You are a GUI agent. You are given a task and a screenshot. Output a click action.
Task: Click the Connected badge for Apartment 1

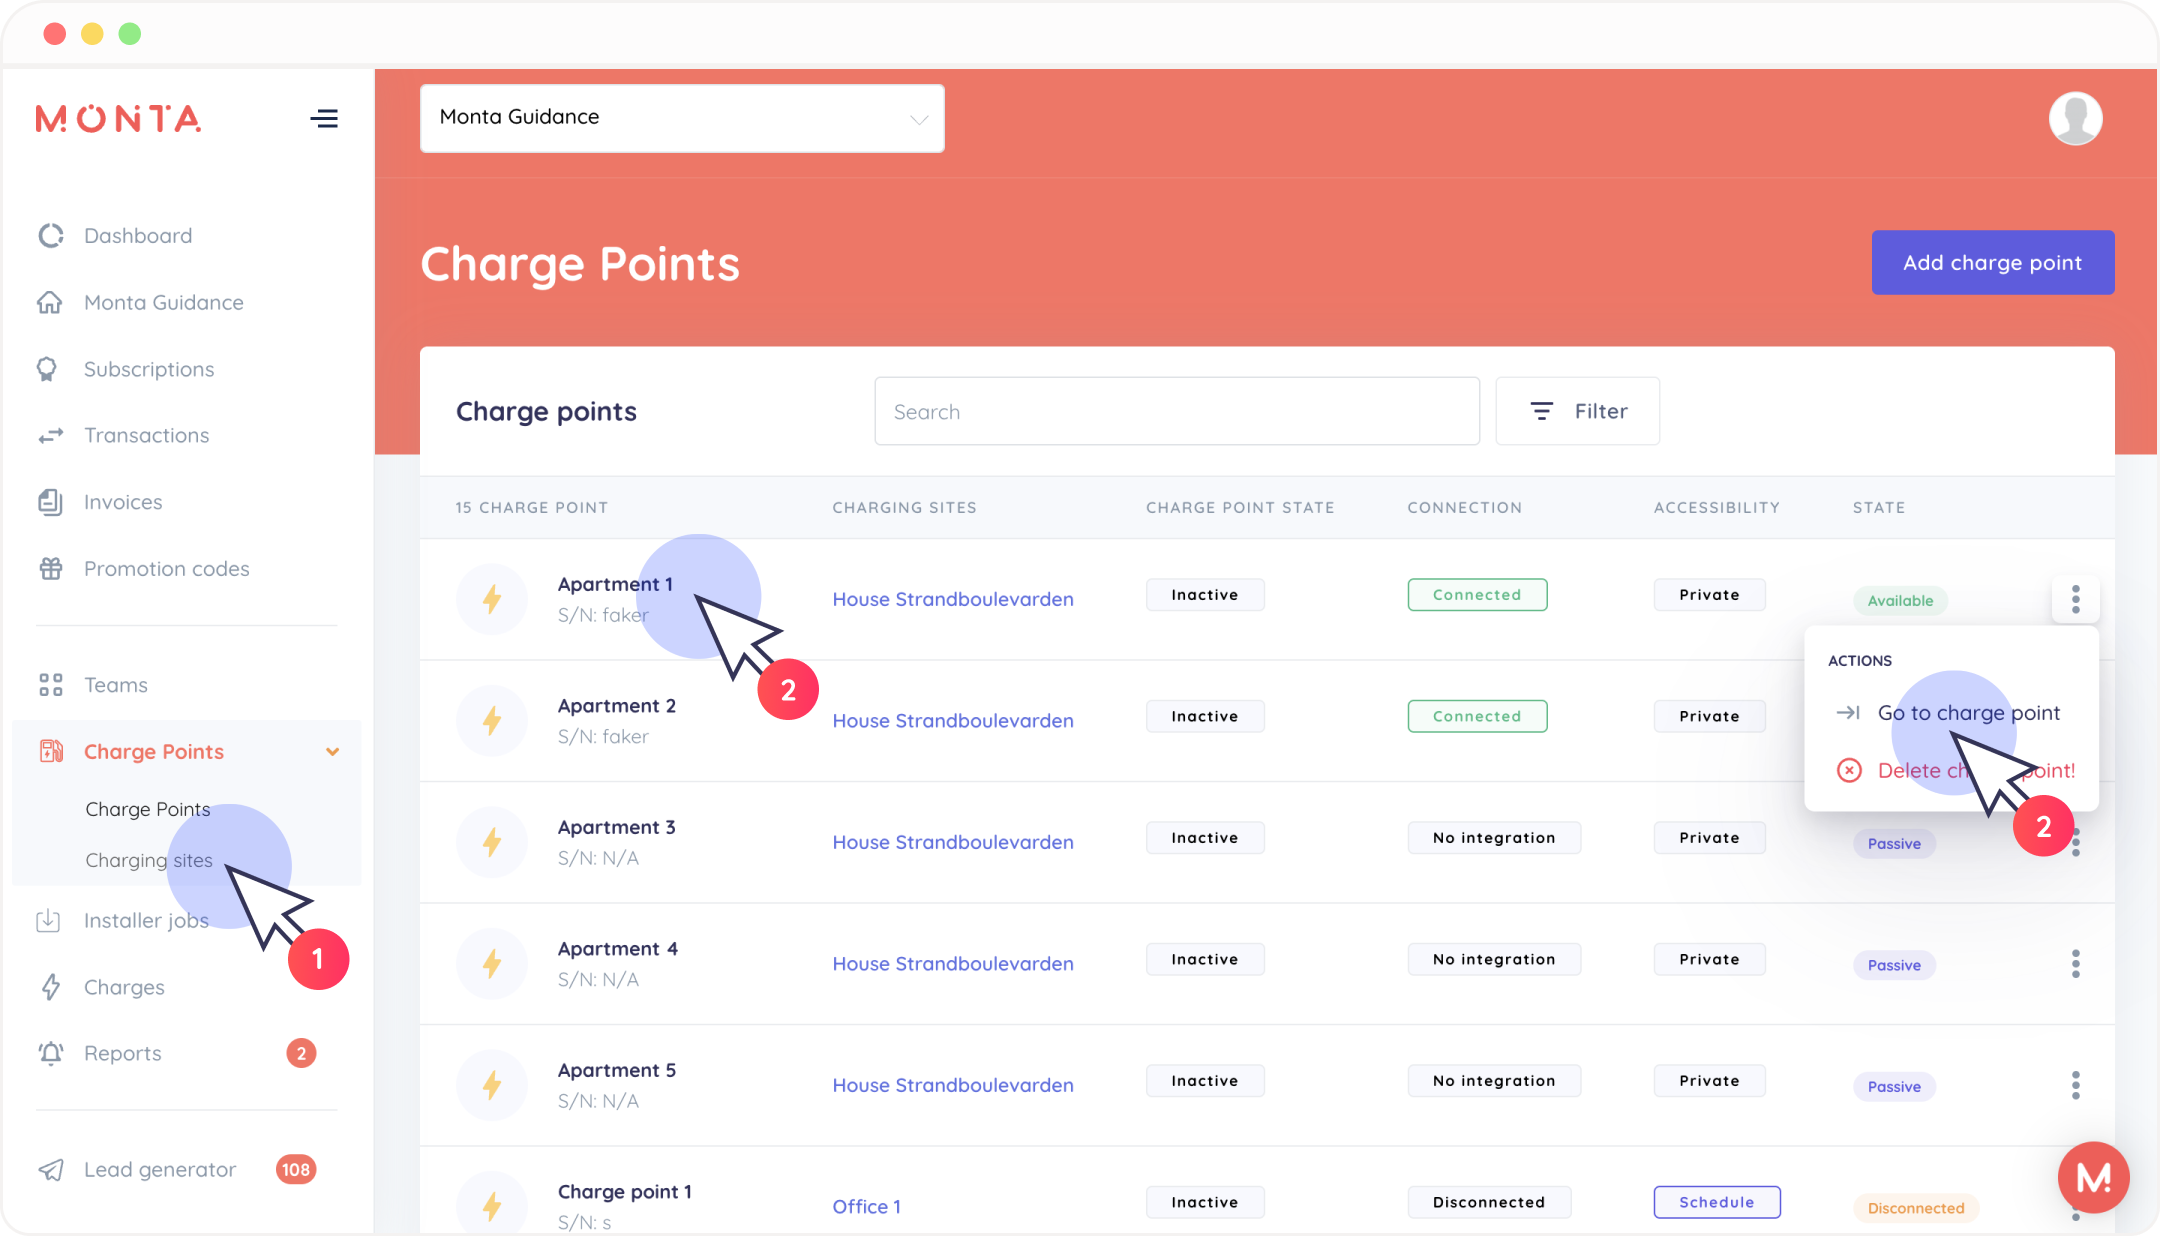1477,595
